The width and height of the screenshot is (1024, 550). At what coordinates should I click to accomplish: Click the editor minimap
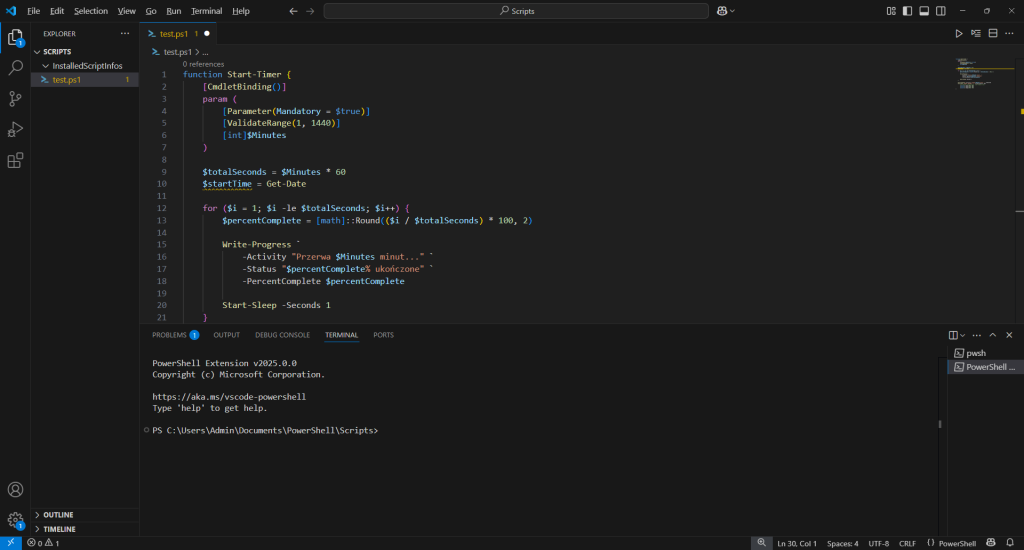(983, 73)
